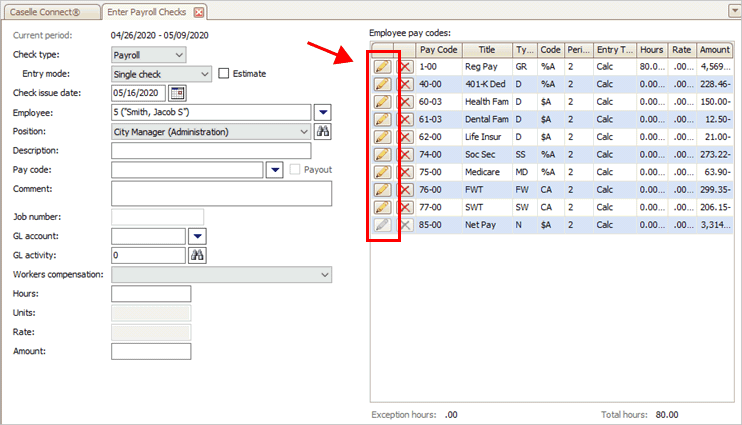The width and height of the screenshot is (742, 425).
Task: Click the Pay code input field
Action: 187,169
